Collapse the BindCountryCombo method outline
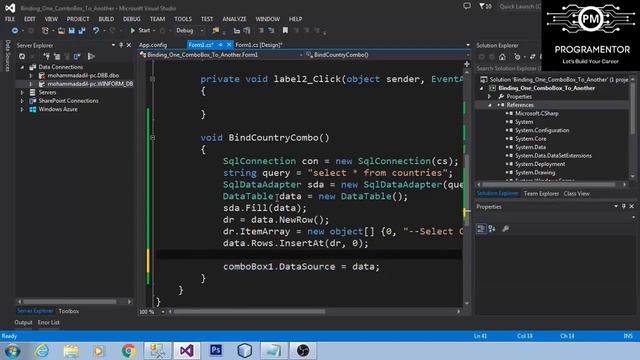 click(152, 138)
